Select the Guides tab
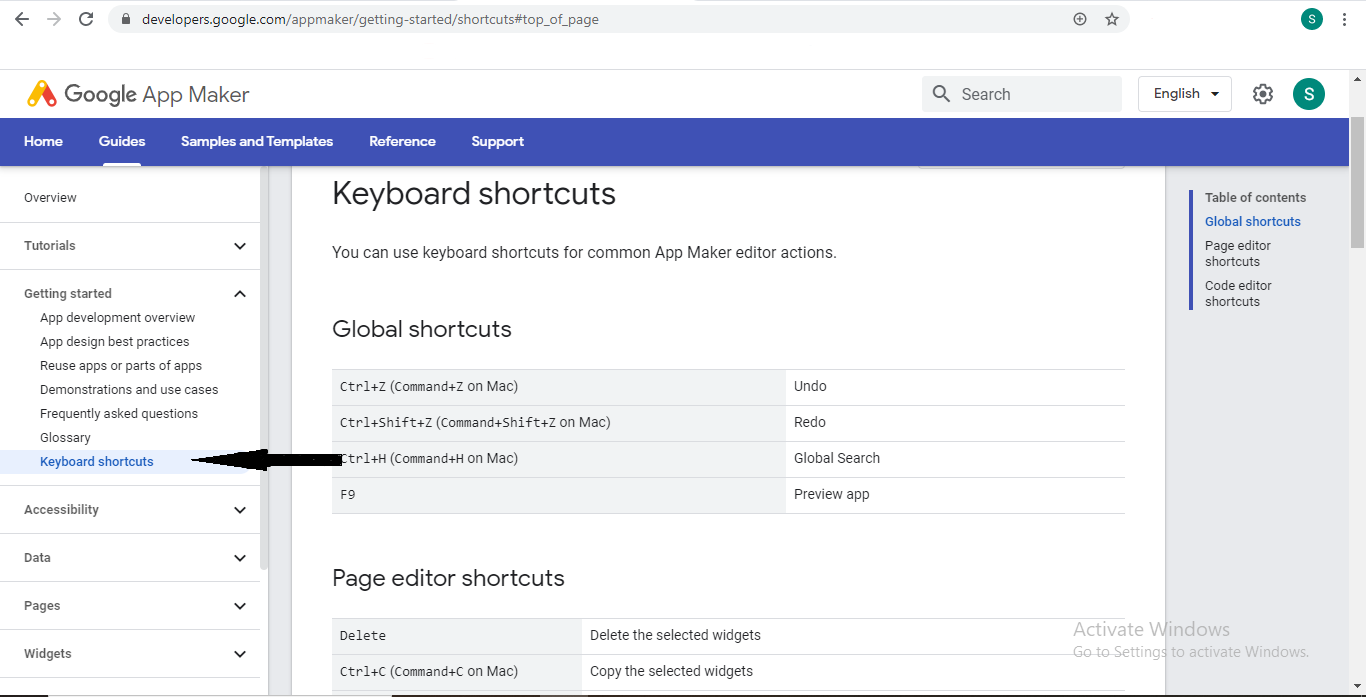Screen dimensions: 1366x697 pyautogui.click(x=122, y=142)
